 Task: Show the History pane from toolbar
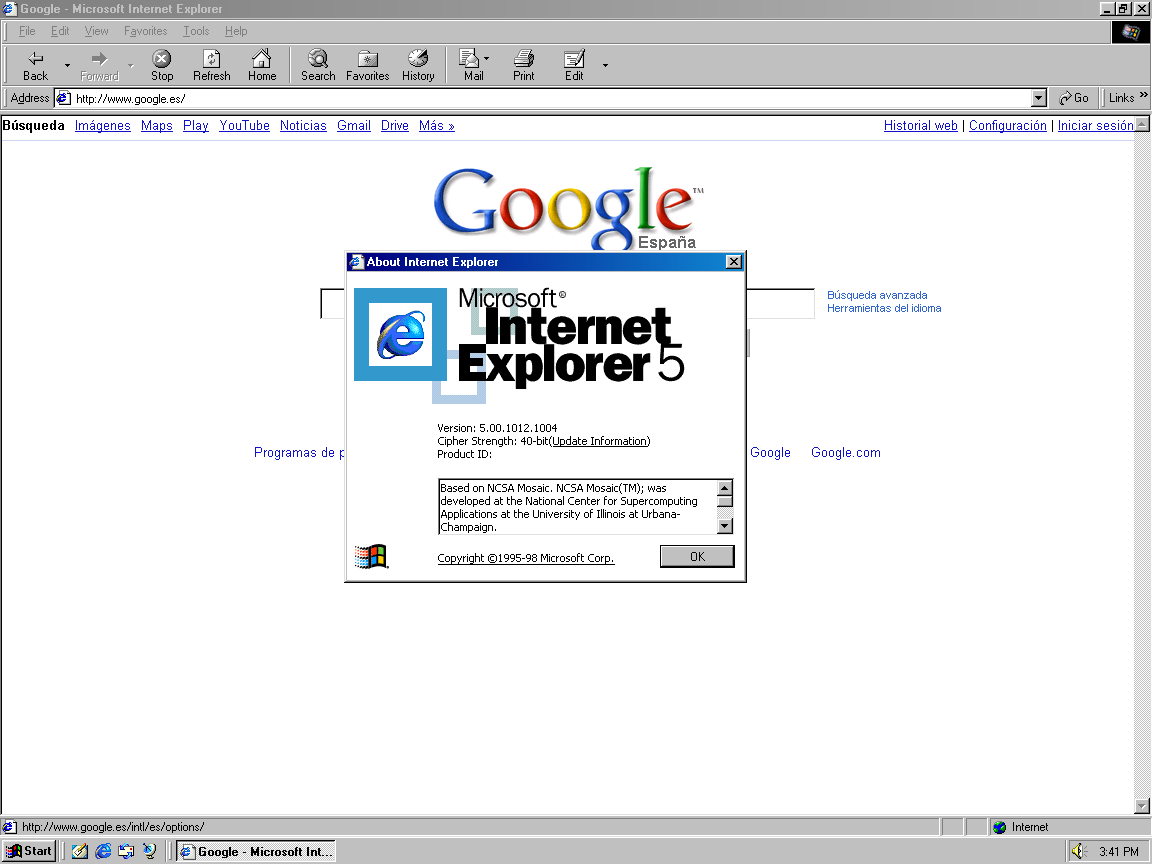[x=418, y=65]
